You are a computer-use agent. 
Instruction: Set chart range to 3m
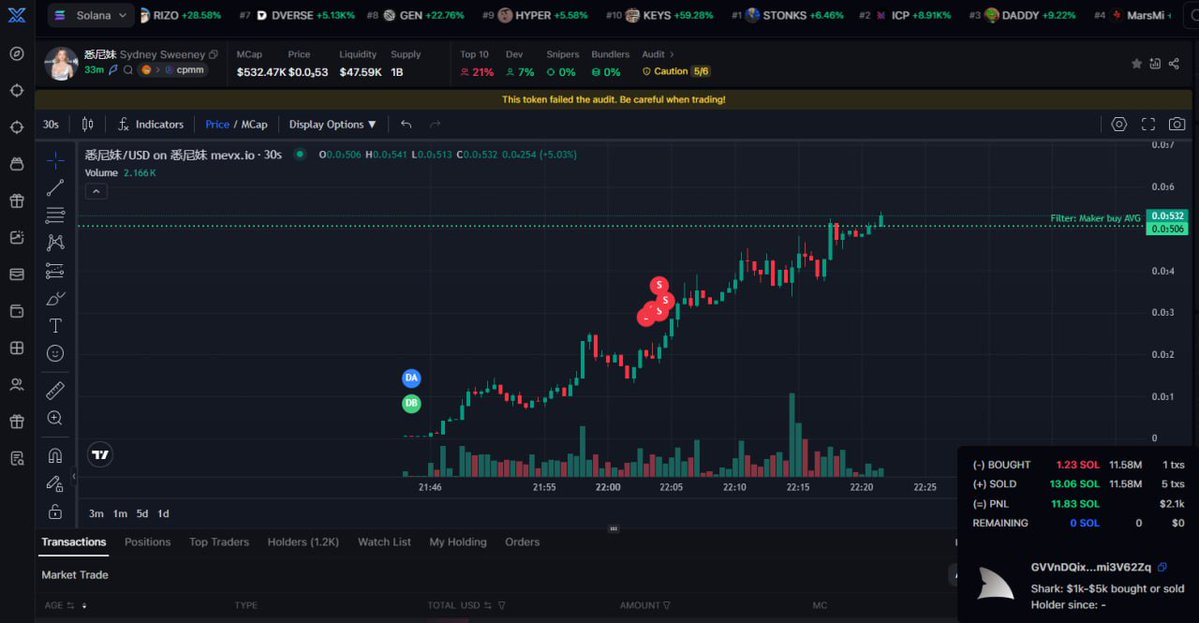point(96,514)
